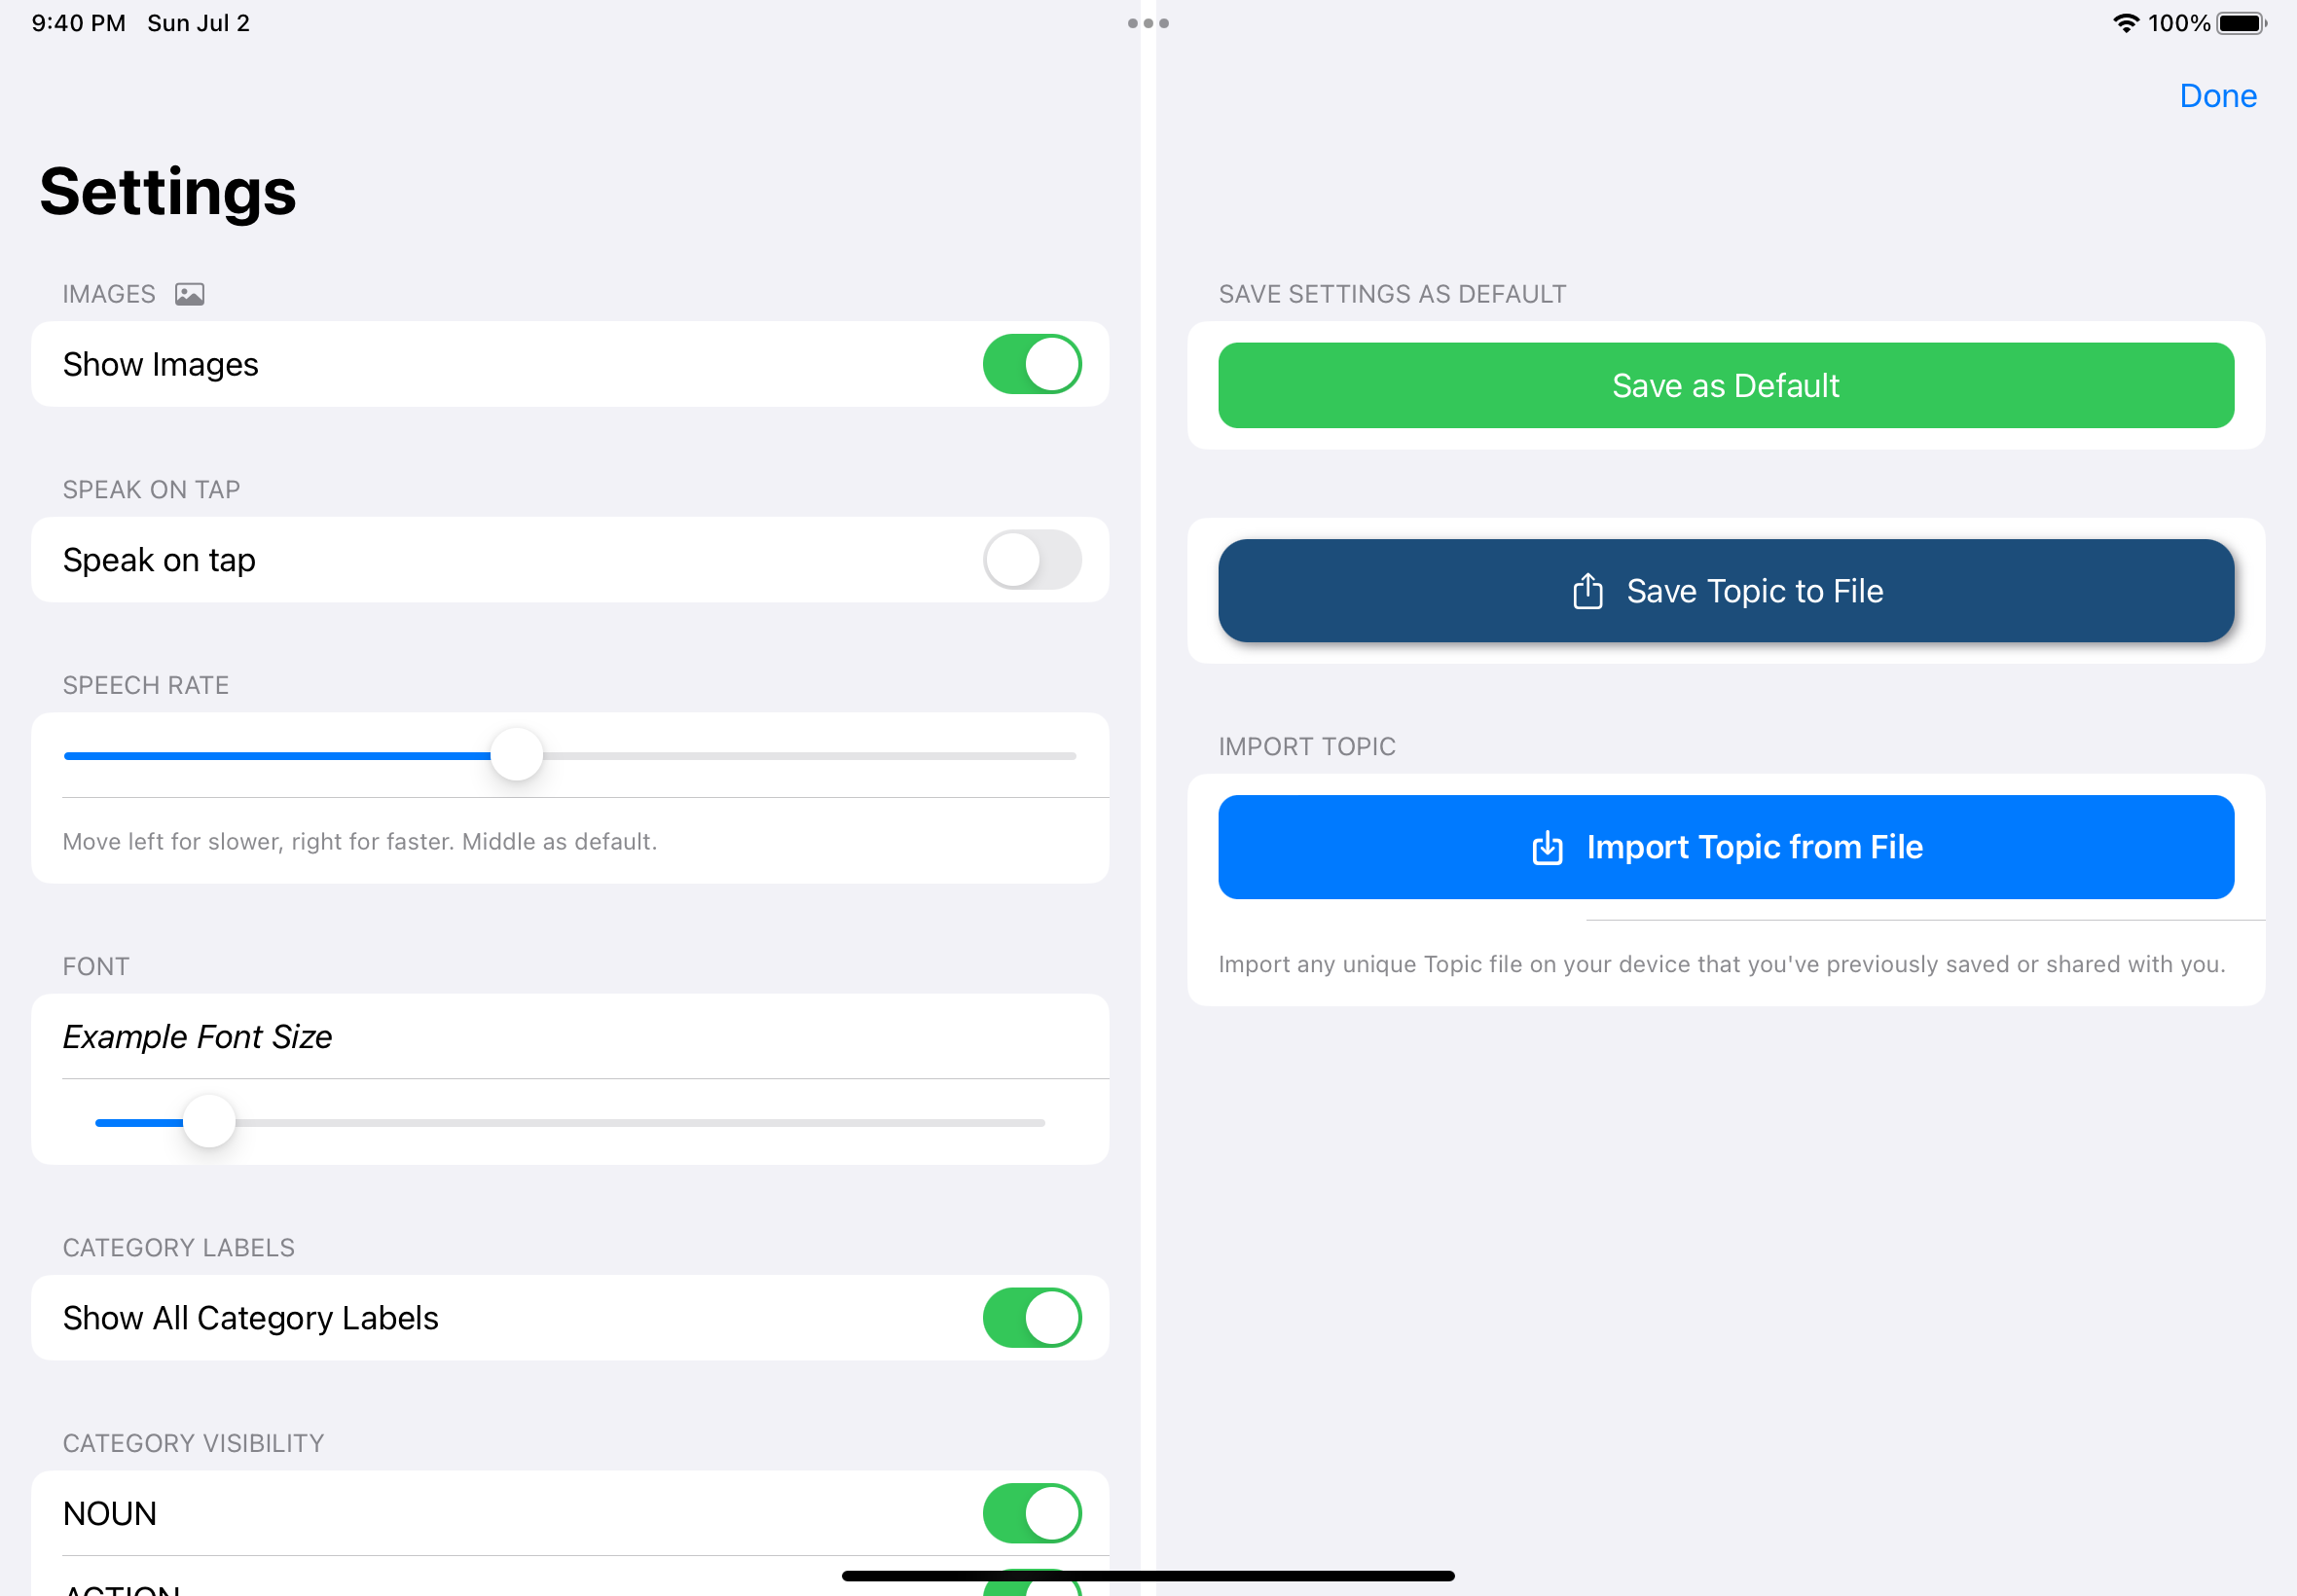Click Save as Default green button
The height and width of the screenshot is (1596, 2297).
[x=1727, y=385]
